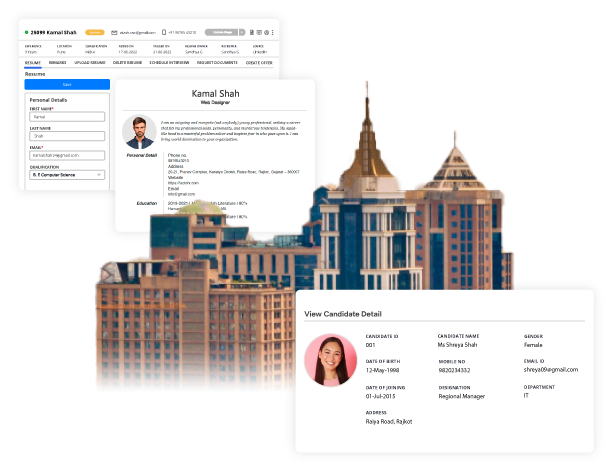The image size is (612, 471).
Task: Click Shreya Shah's candidate profile photo
Action: 328,360
